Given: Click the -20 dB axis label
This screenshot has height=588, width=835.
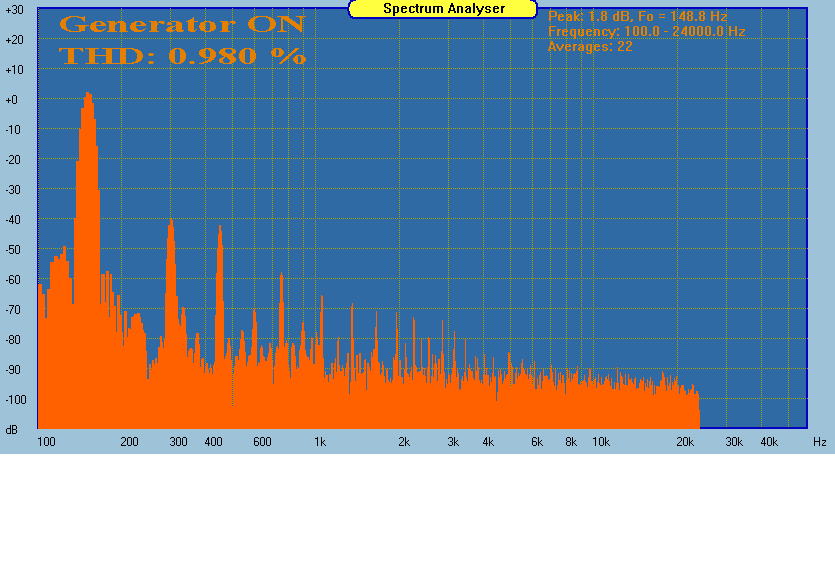Looking at the screenshot, I should click(x=13, y=160).
